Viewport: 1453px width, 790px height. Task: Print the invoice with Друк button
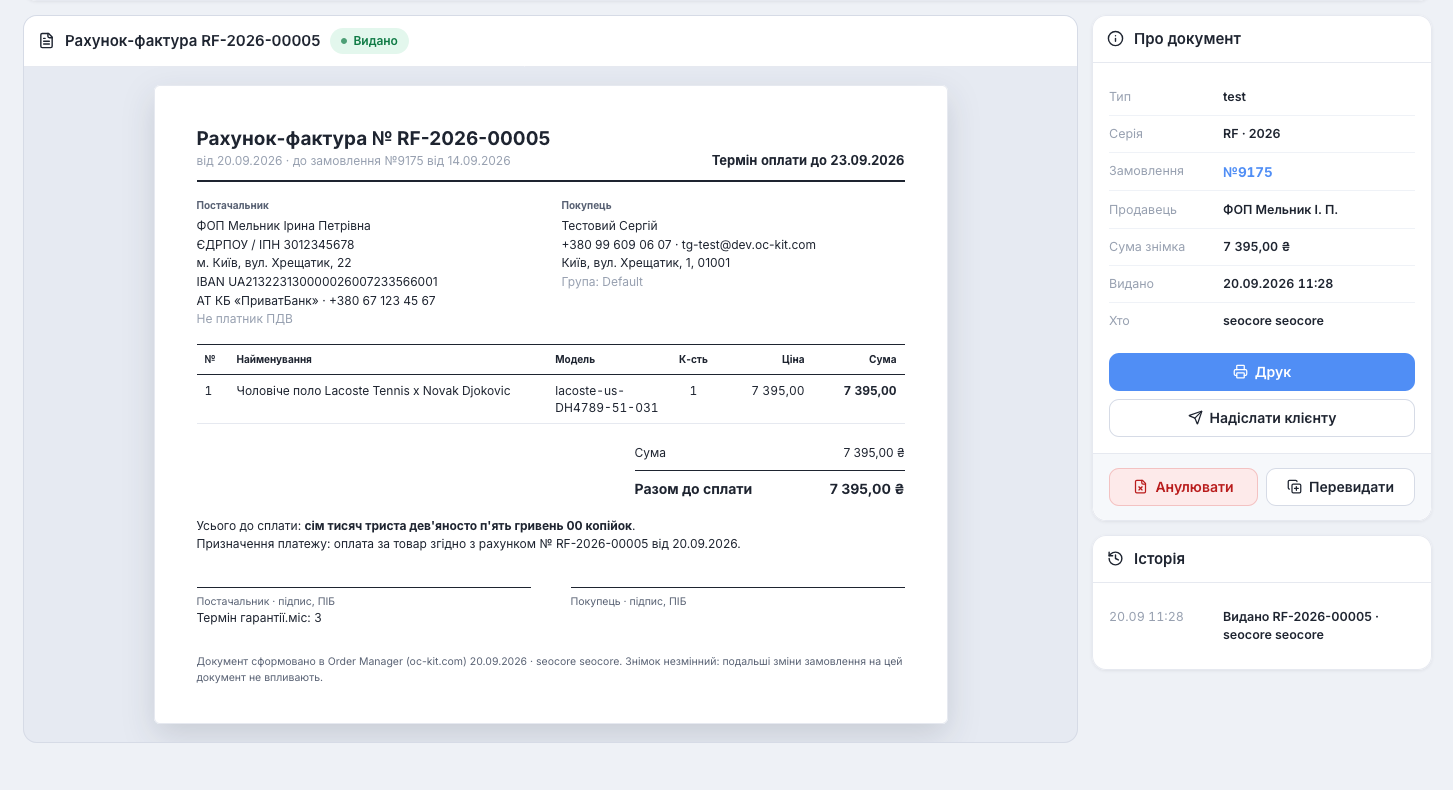tap(1262, 372)
